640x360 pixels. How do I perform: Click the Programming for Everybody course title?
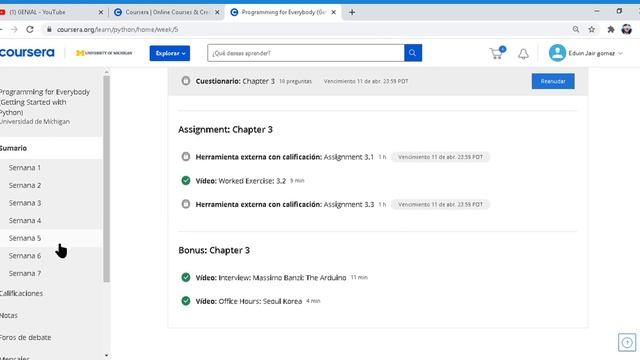click(x=45, y=102)
